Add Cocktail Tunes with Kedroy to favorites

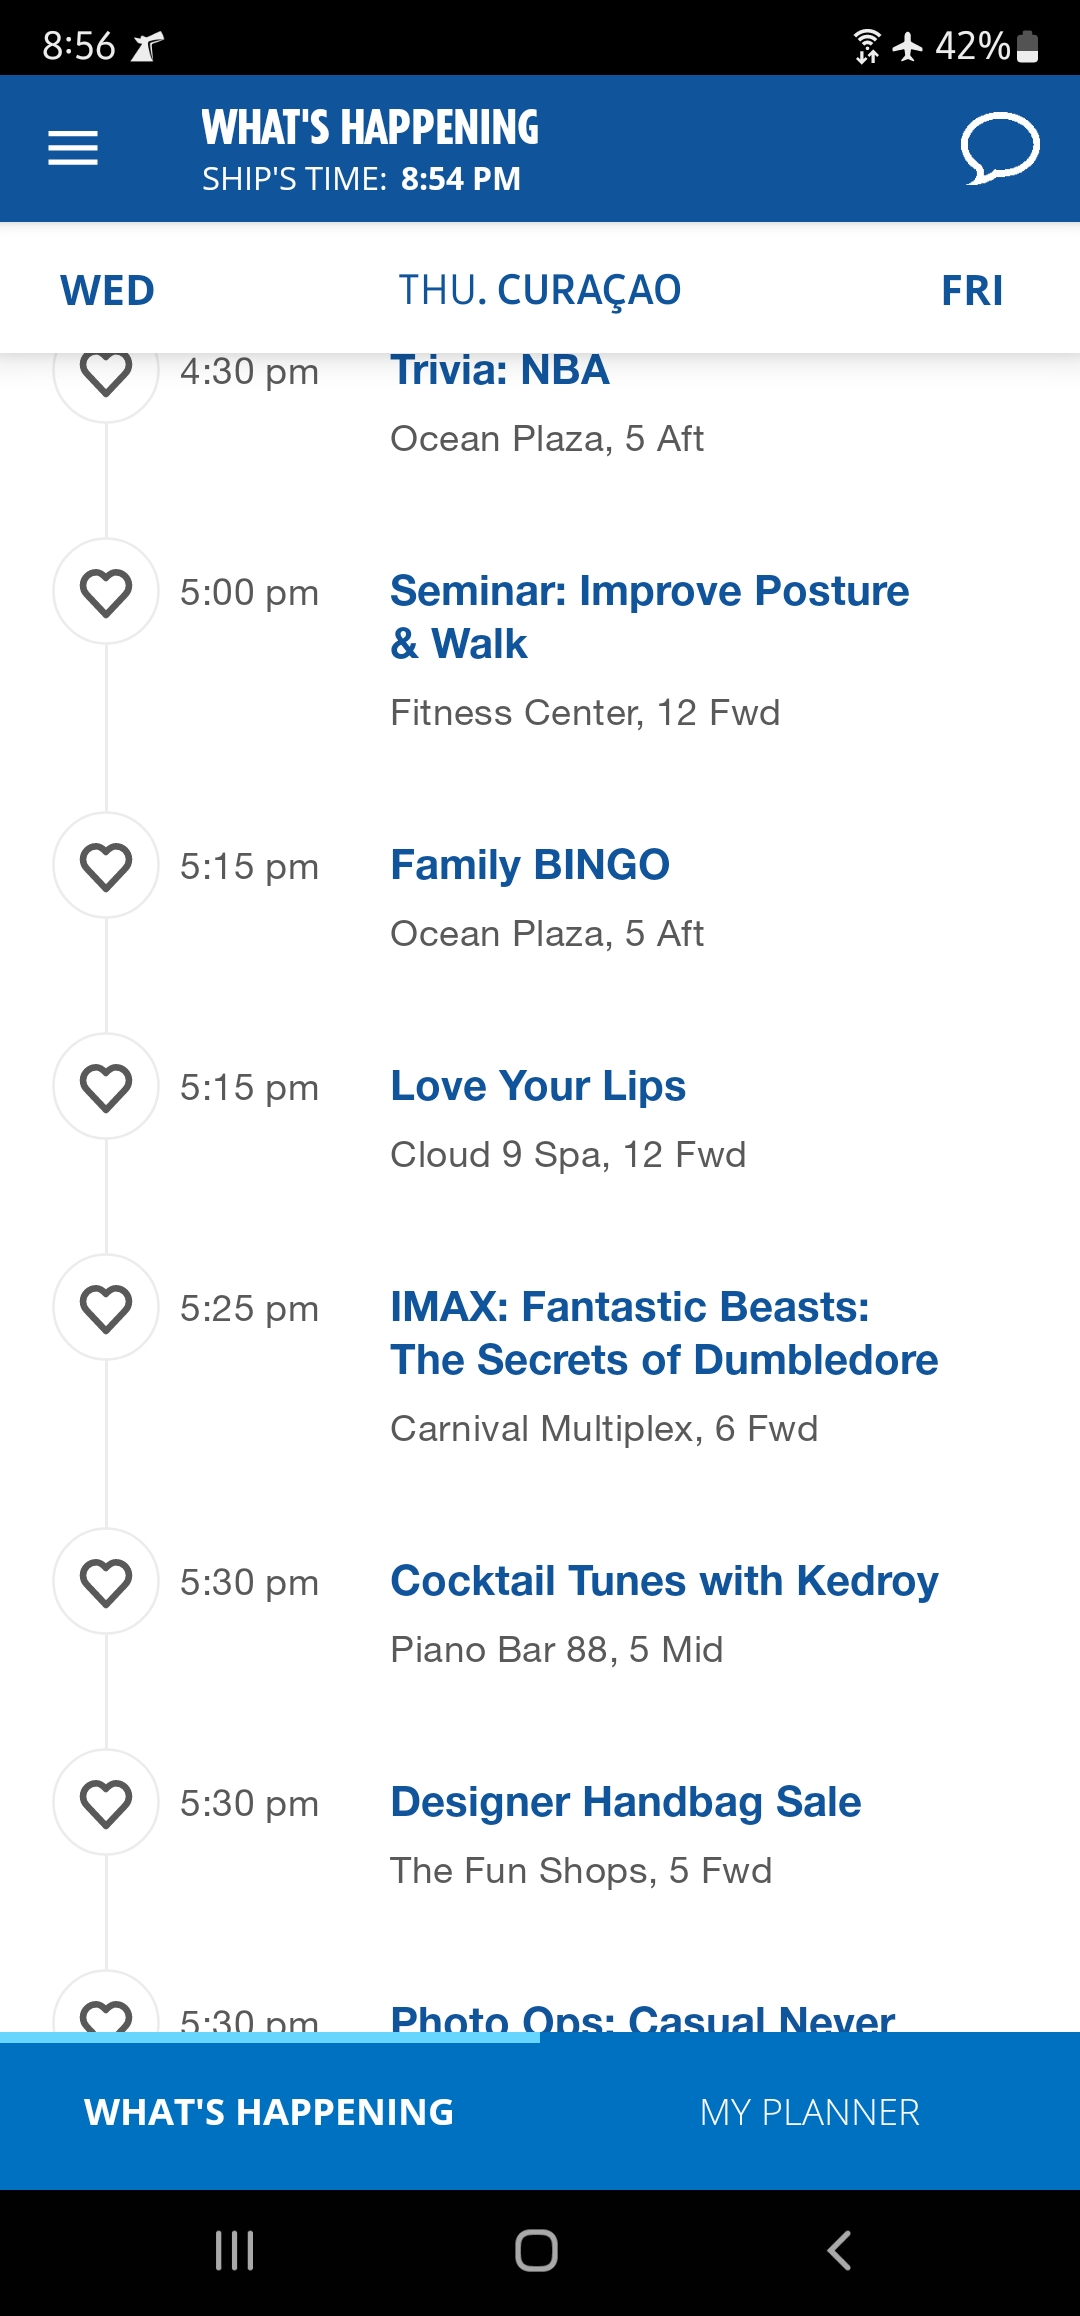point(106,1582)
